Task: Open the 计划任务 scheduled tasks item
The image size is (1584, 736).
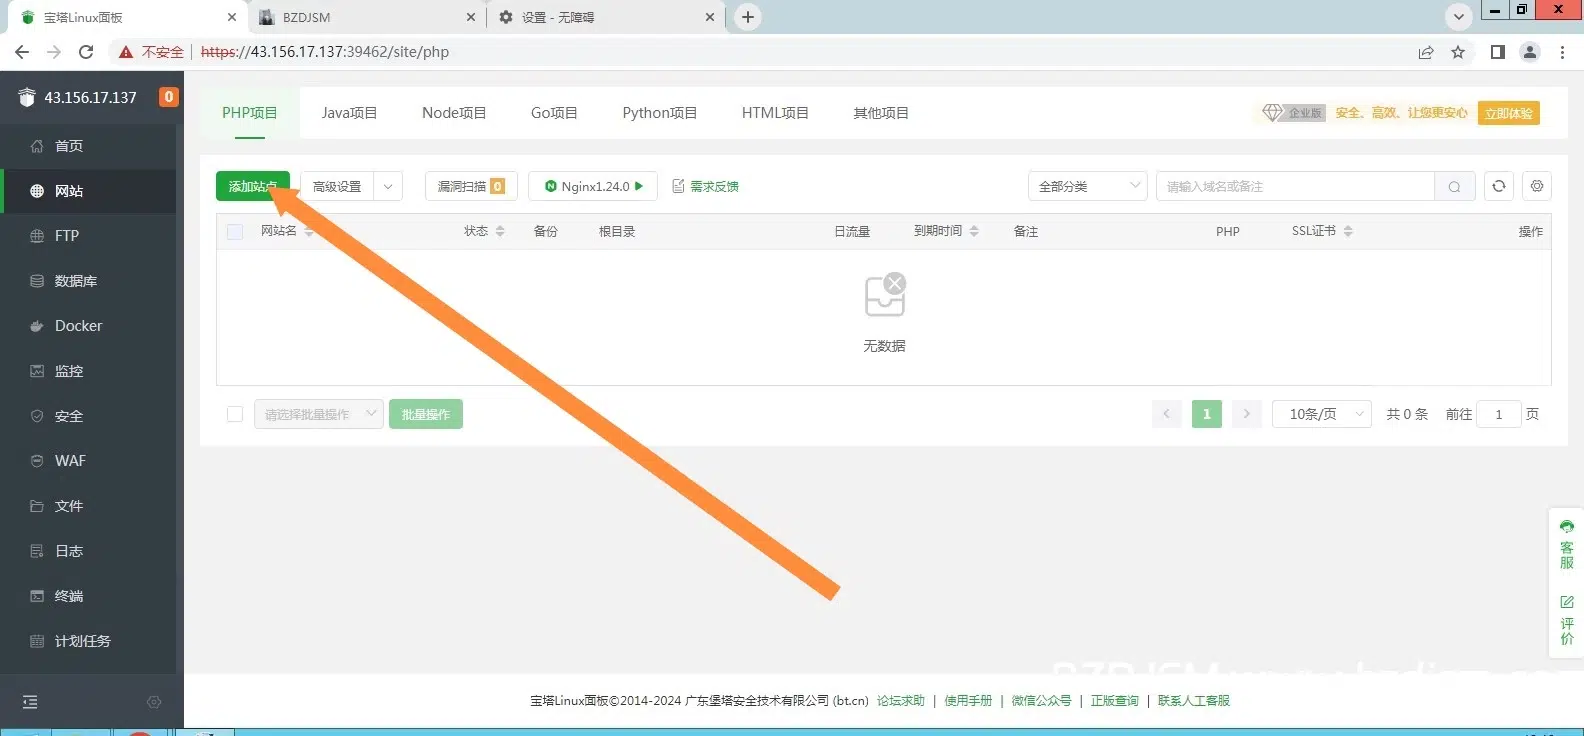Action: (88, 641)
